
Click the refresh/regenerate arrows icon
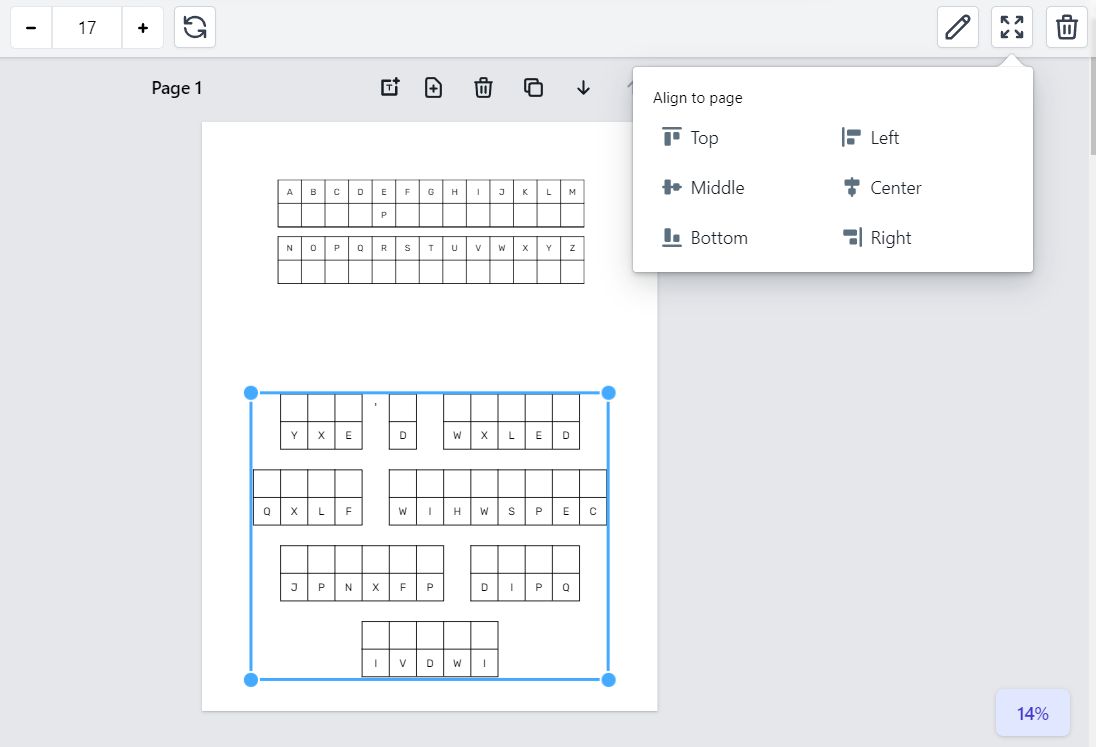[x=195, y=28]
